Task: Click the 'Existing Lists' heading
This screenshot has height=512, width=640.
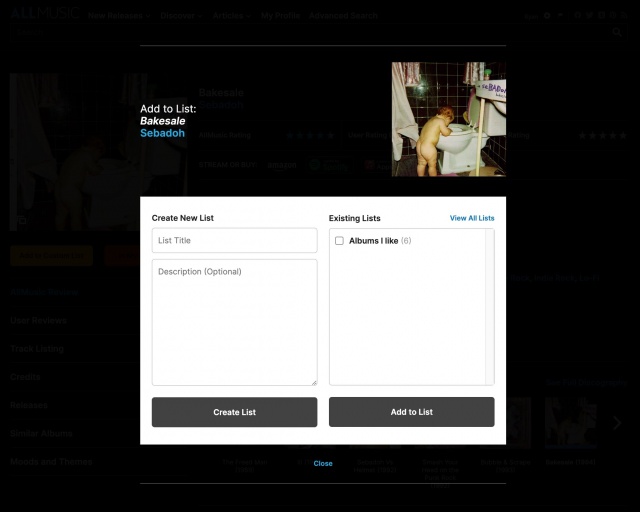Action: [x=354, y=218]
